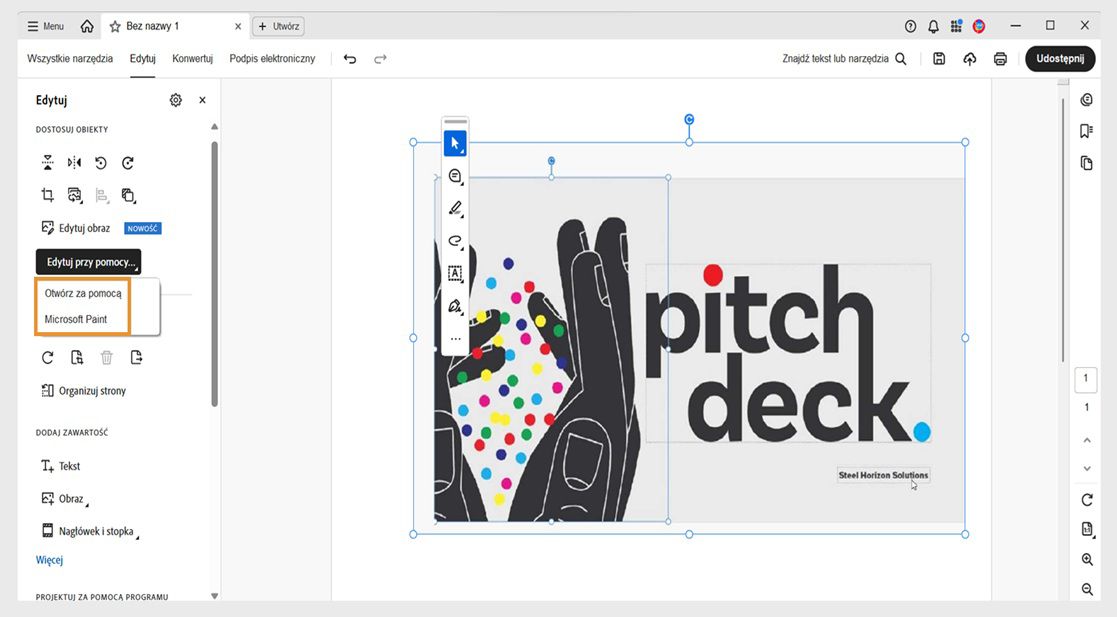Flip the object horizontally
The image size is (1117, 617).
[x=74, y=163]
